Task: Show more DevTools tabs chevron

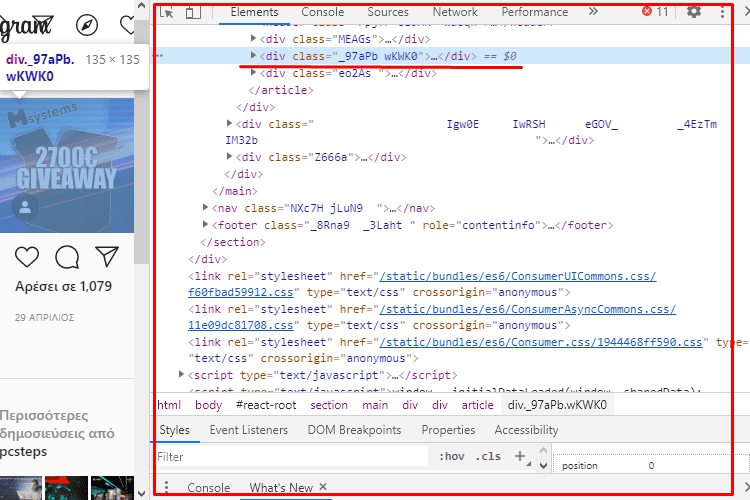Action: coord(593,12)
